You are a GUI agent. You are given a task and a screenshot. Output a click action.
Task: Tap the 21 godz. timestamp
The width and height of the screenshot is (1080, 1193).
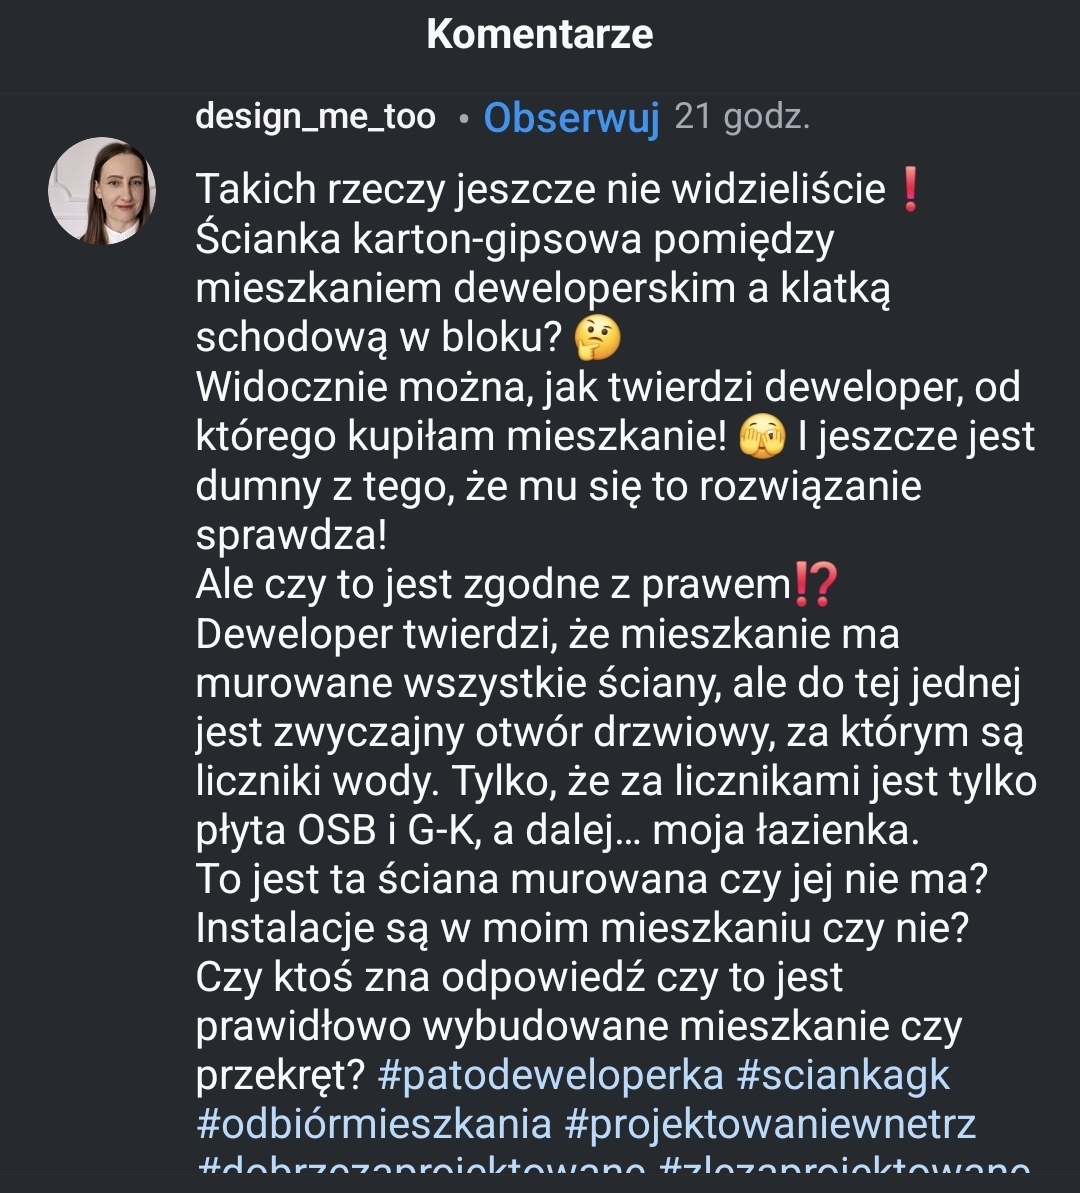(x=742, y=117)
